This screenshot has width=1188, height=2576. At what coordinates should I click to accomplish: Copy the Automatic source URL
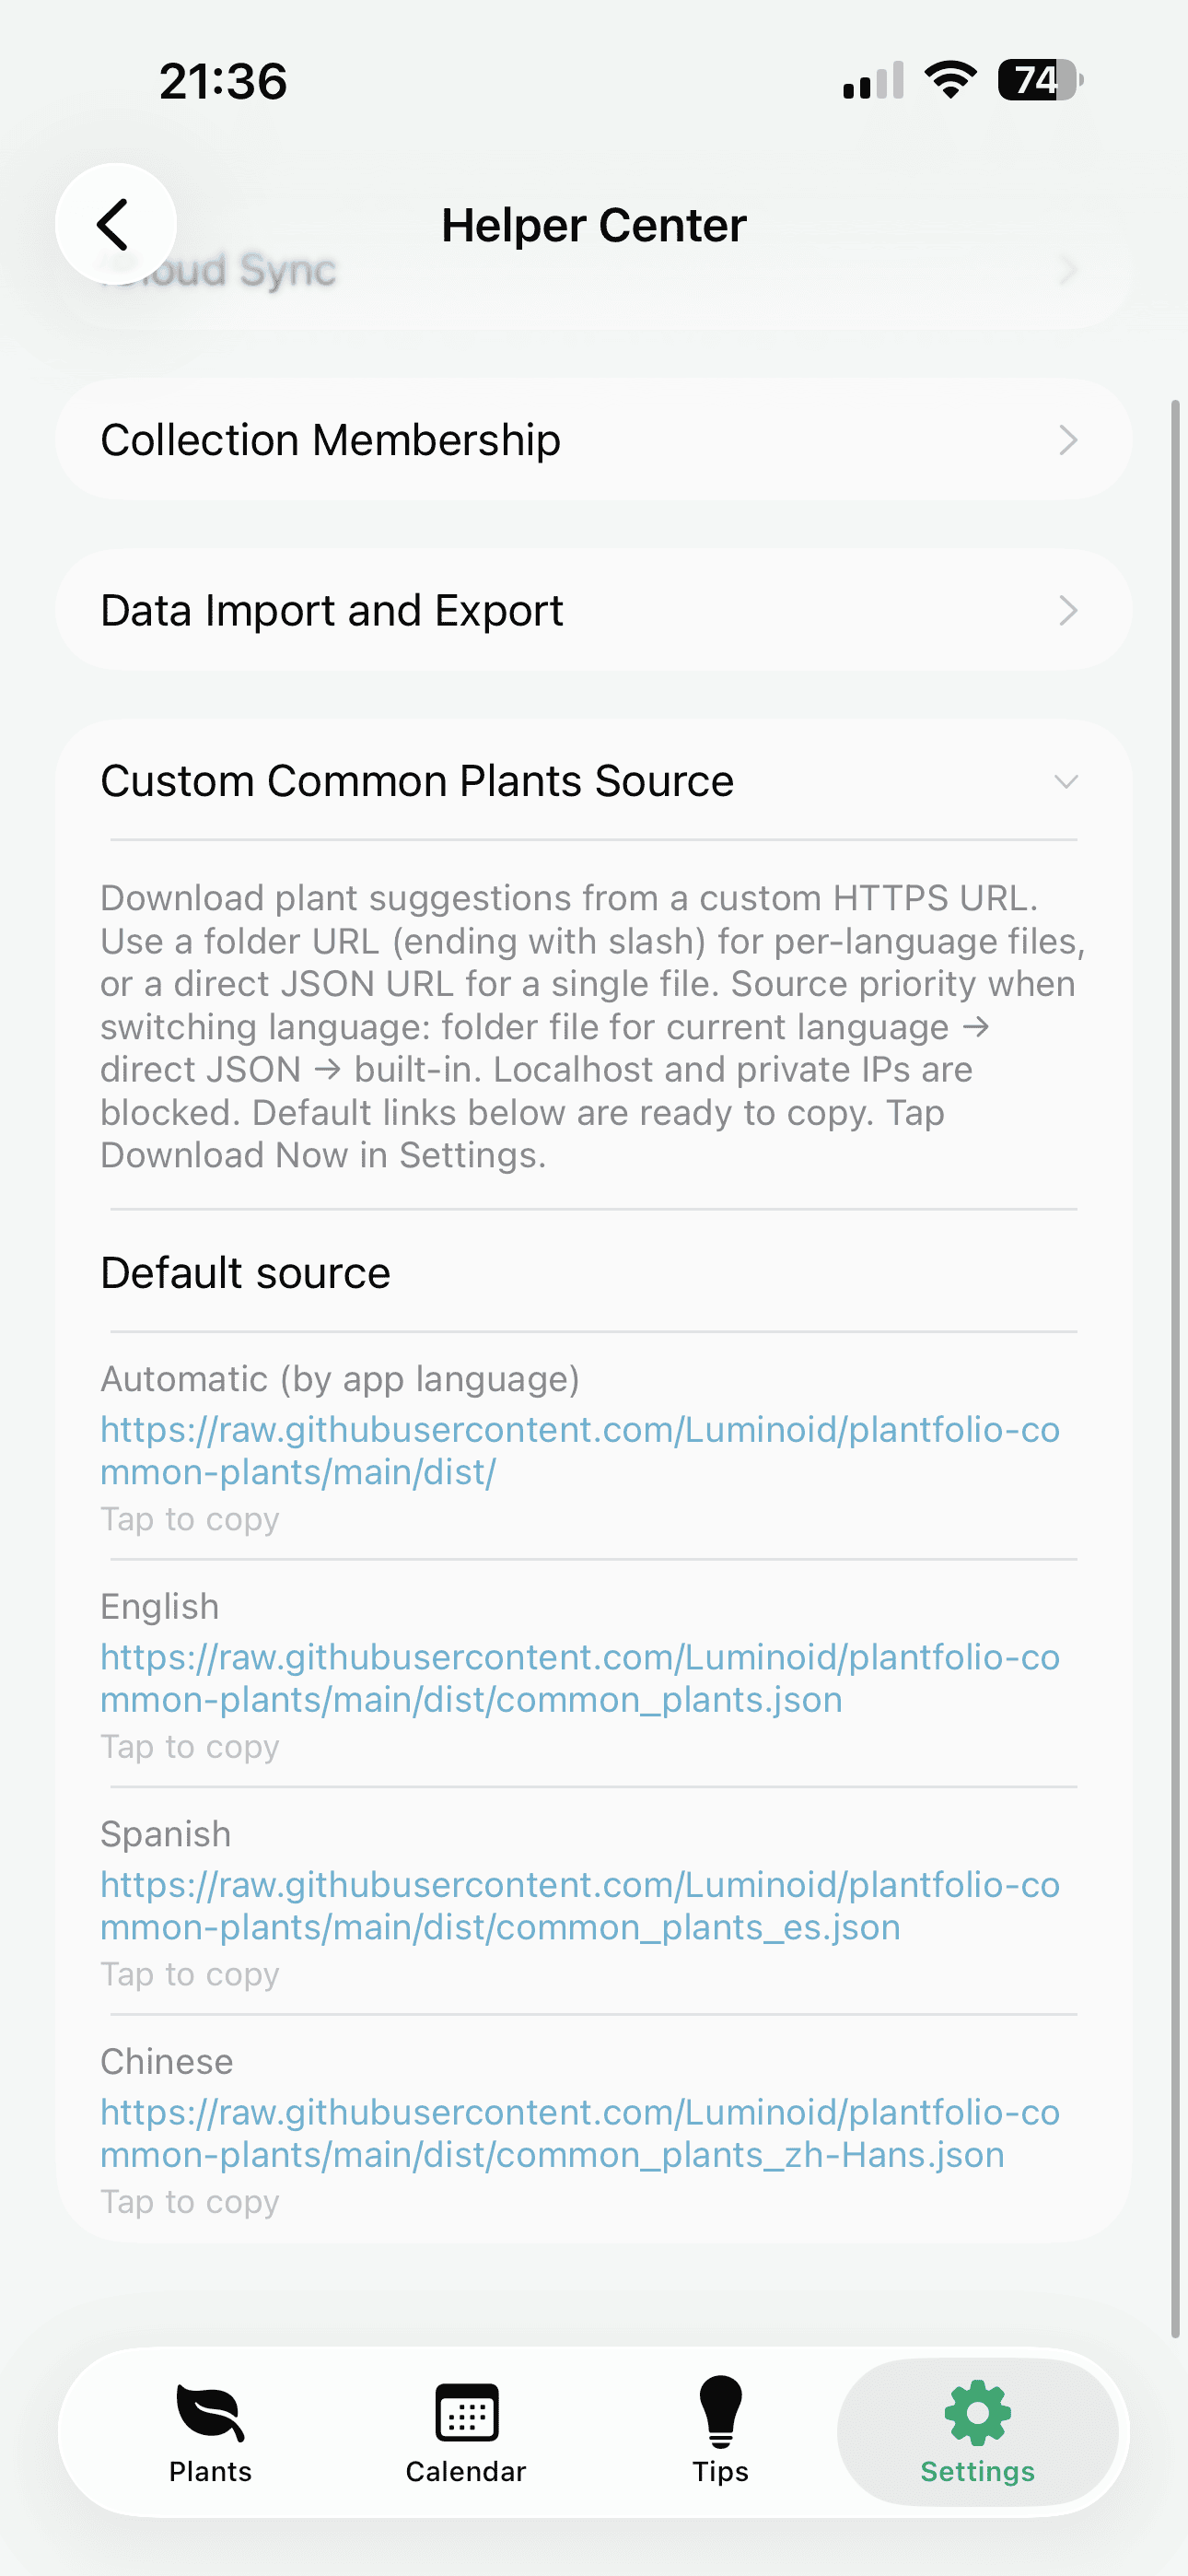click(580, 1450)
